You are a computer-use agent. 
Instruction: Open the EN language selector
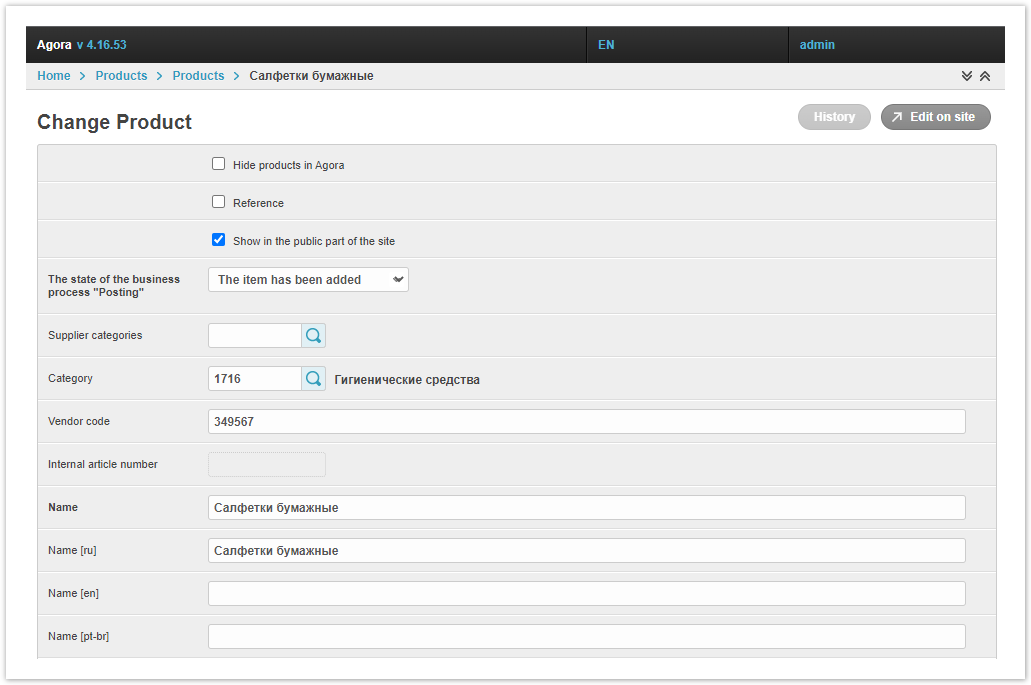point(606,45)
